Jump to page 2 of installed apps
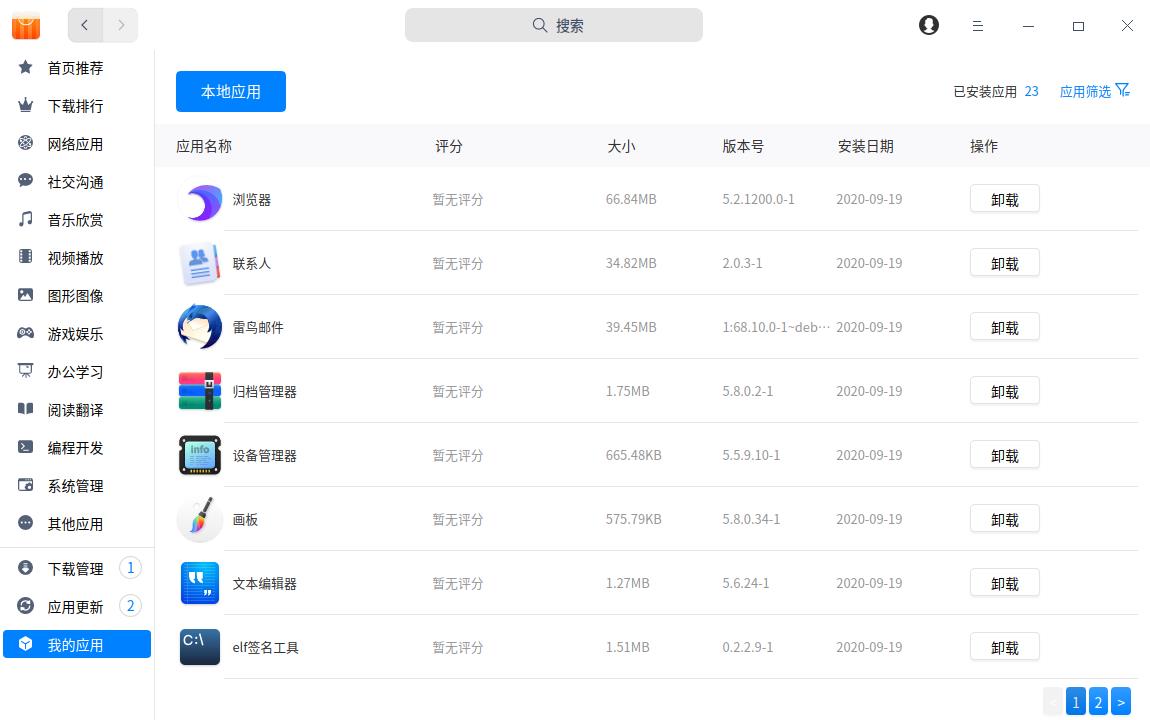The height and width of the screenshot is (720, 1150). coord(1098,702)
